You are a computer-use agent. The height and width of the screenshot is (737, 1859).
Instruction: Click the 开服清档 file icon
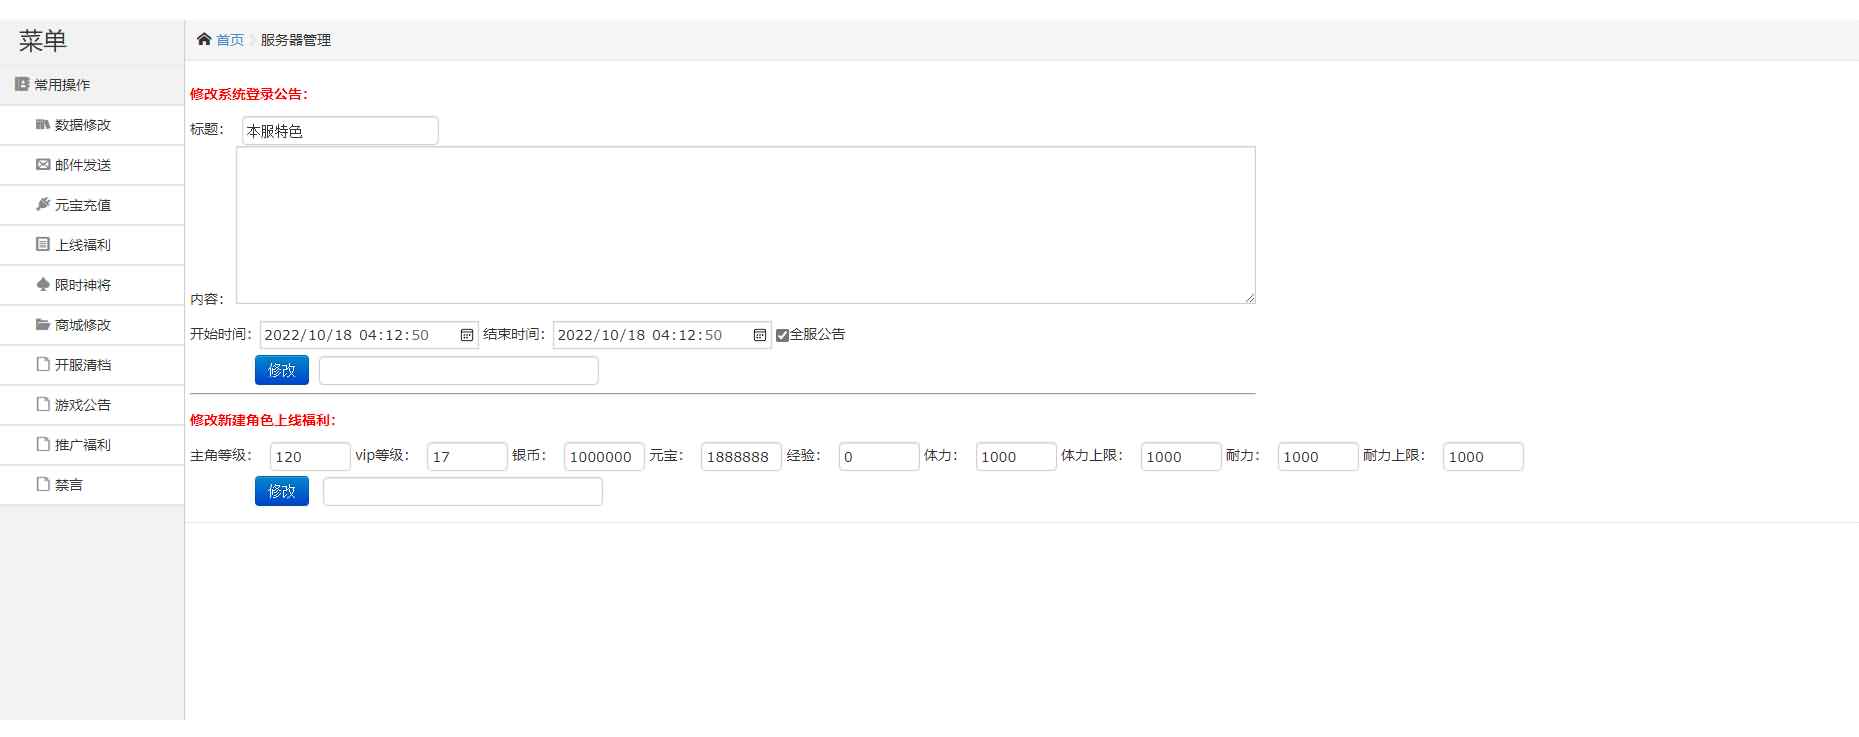click(x=42, y=365)
